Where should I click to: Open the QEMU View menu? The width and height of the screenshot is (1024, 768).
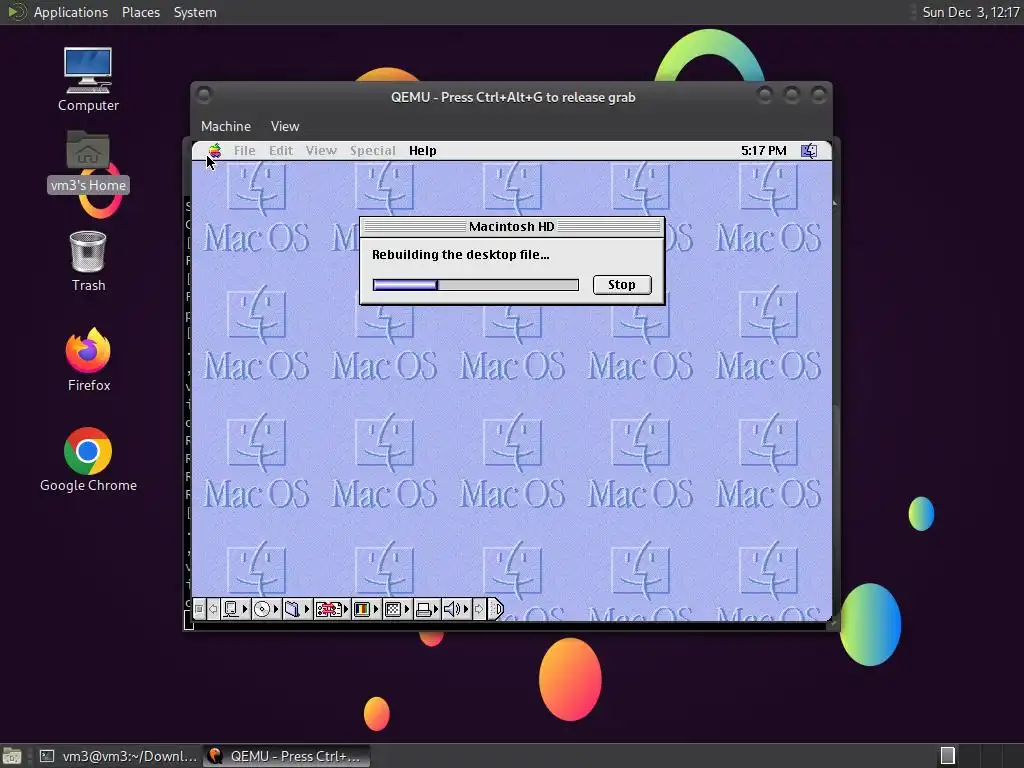click(x=285, y=126)
